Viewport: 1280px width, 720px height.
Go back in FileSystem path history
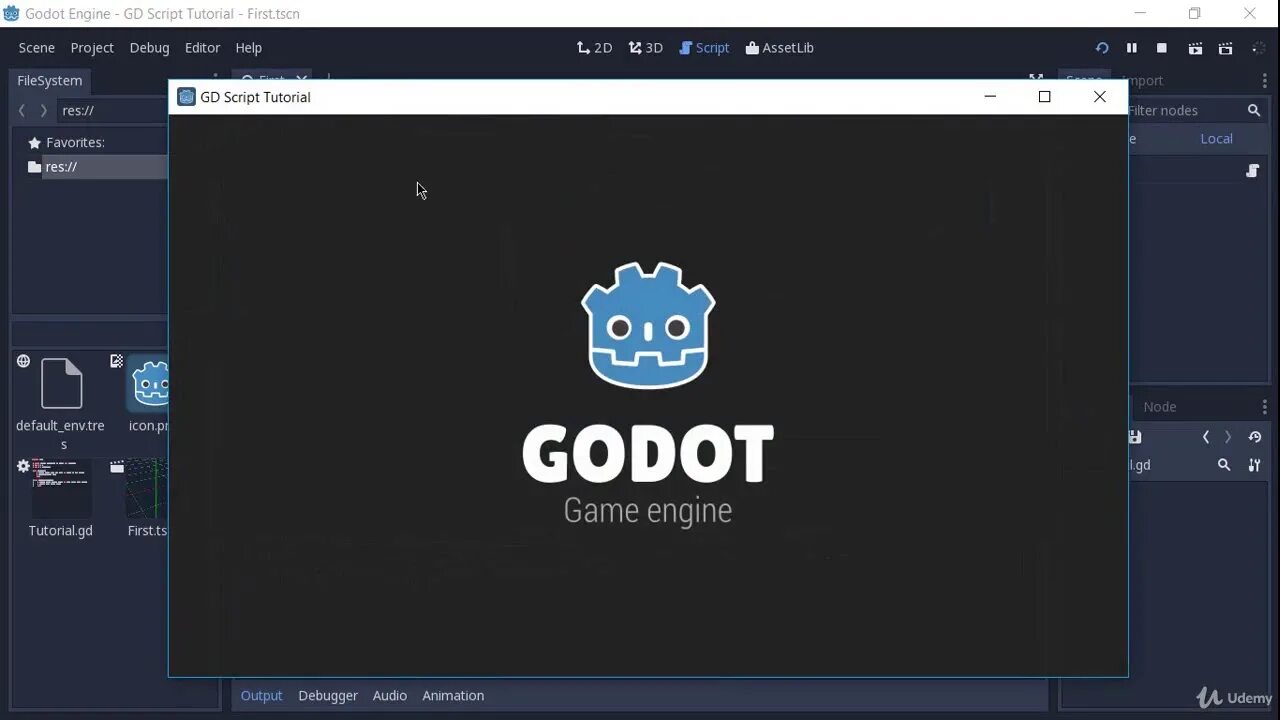pyautogui.click(x=22, y=111)
